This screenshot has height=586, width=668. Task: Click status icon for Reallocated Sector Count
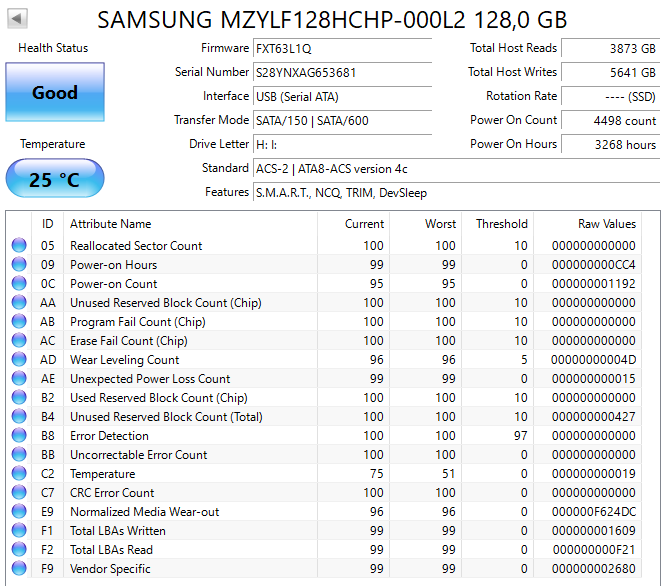18,246
